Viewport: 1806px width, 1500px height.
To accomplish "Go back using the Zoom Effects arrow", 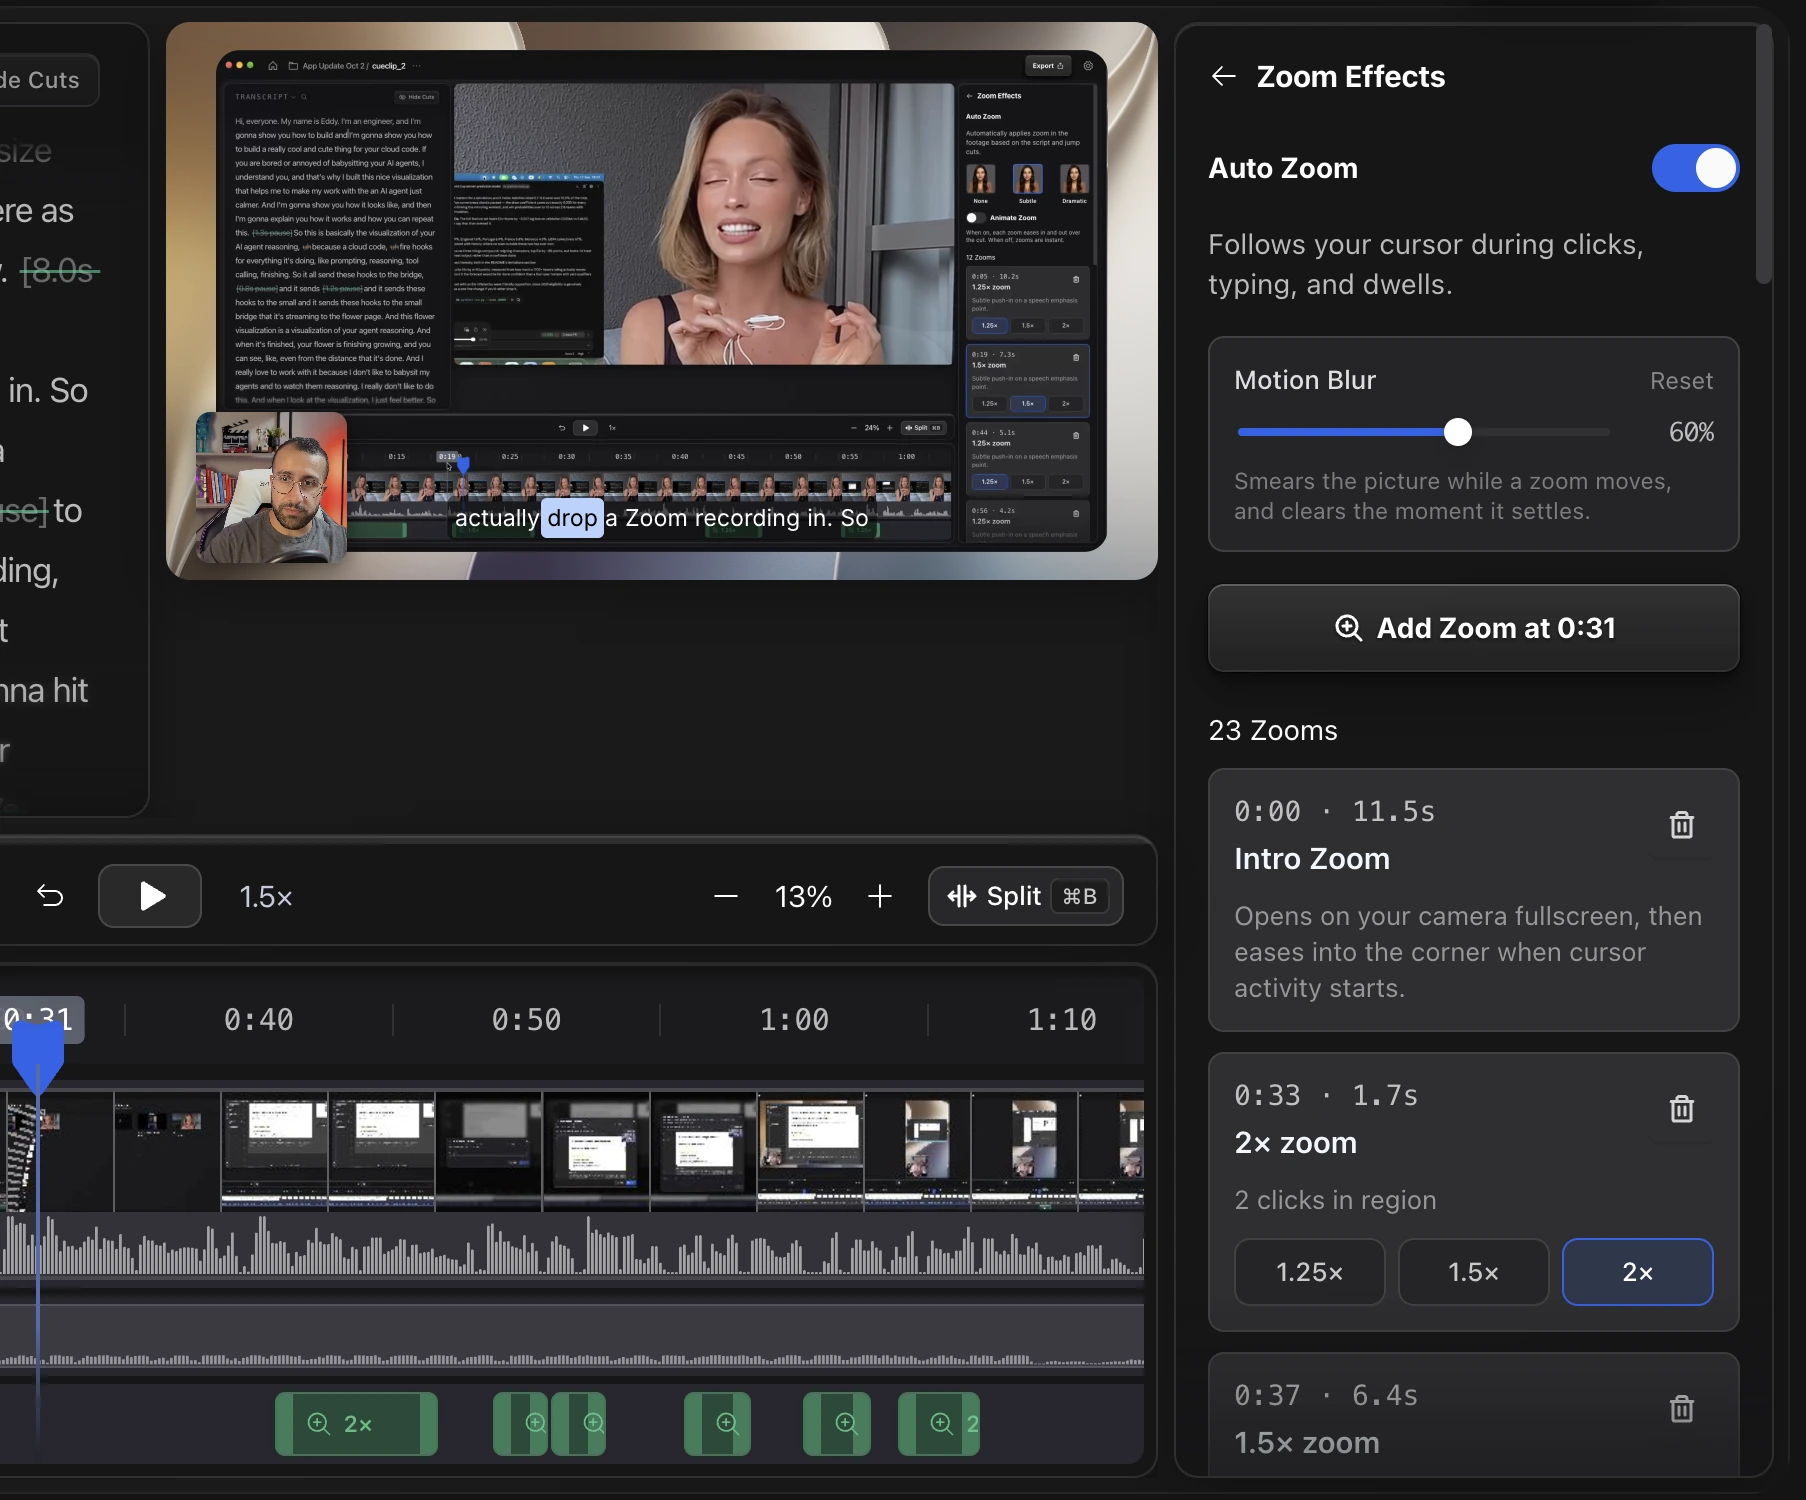I will click(x=1223, y=76).
